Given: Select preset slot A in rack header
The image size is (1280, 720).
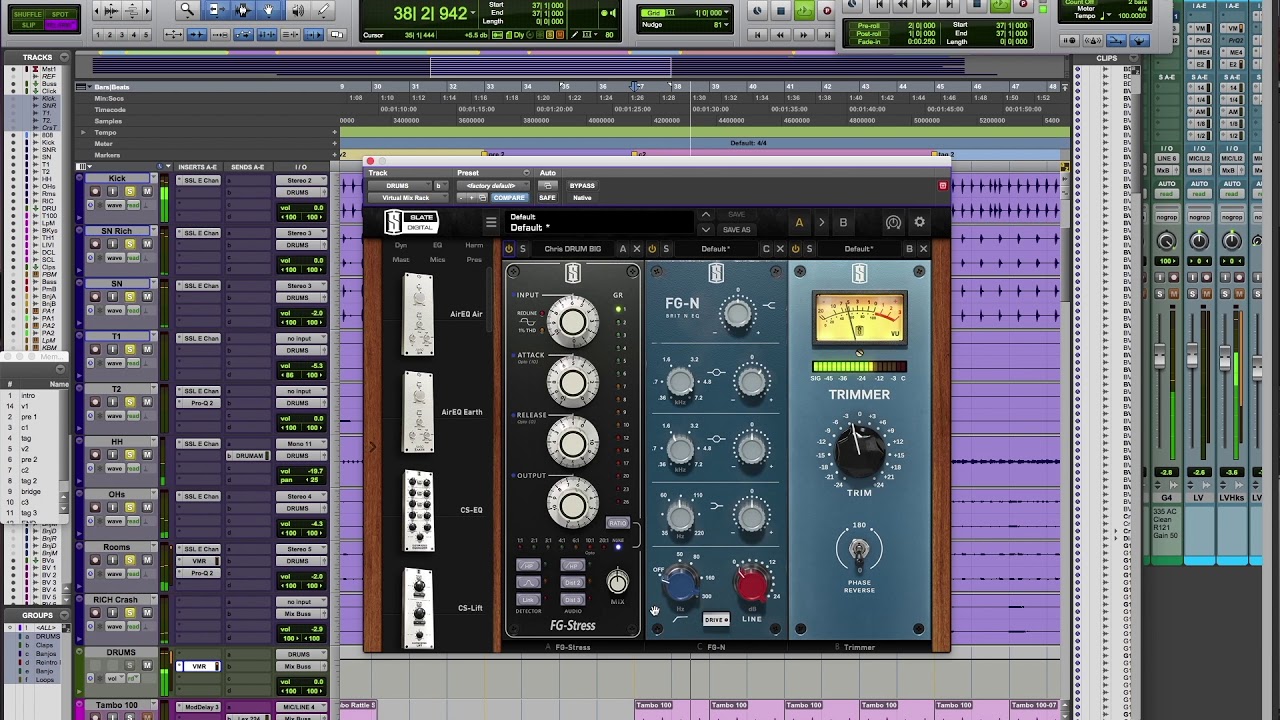Looking at the screenshot, I should (799, 223).
